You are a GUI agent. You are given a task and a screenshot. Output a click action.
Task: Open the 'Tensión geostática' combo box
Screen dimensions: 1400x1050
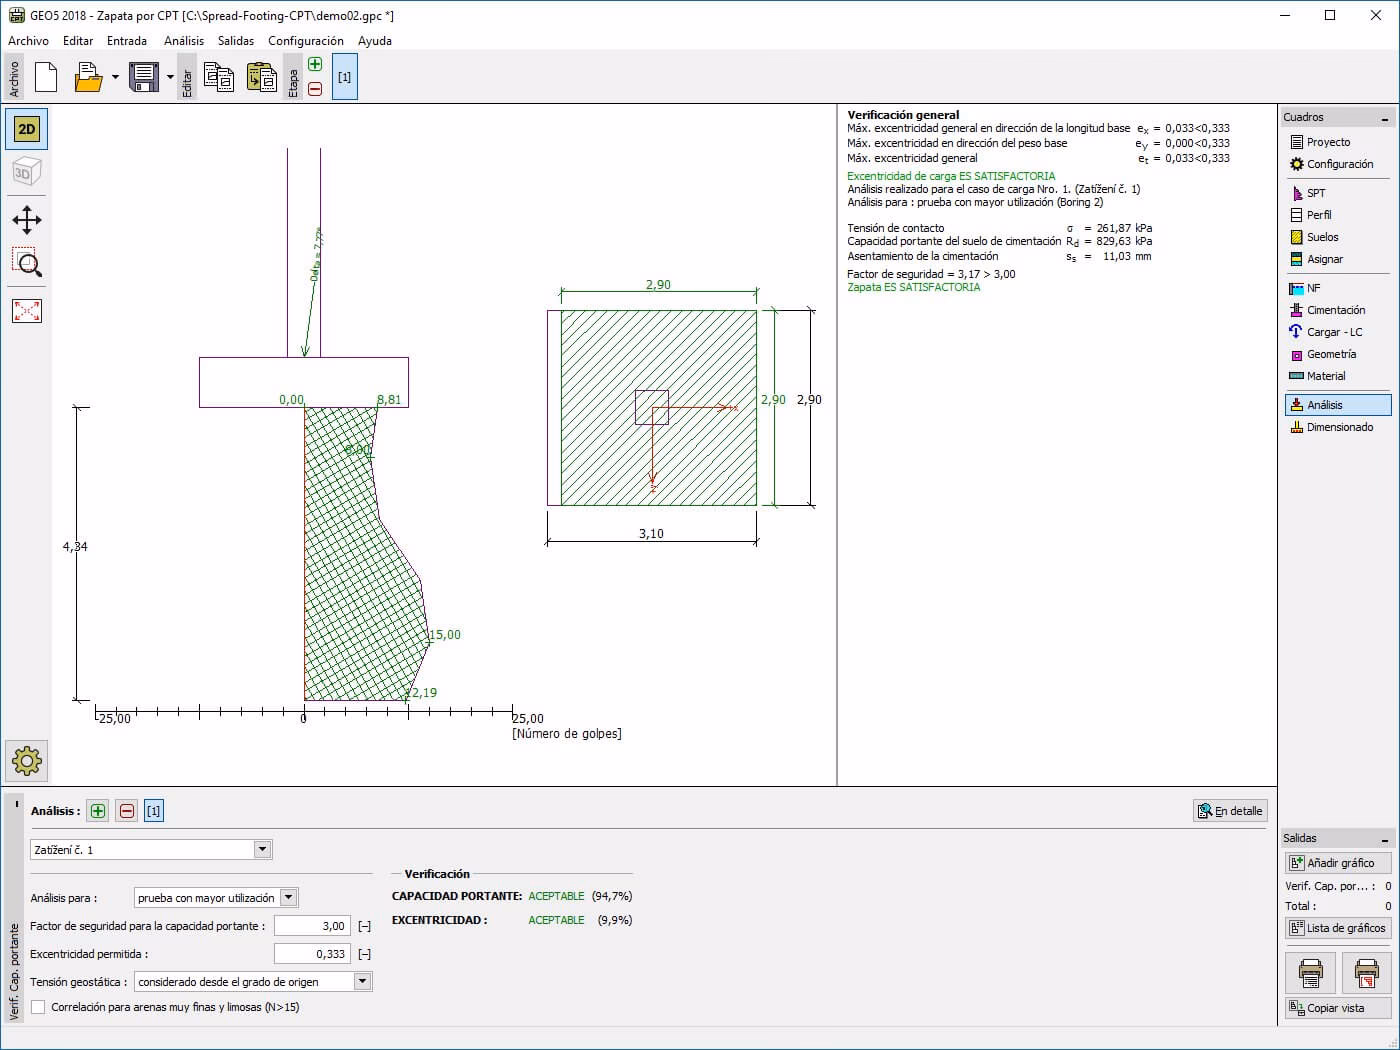(253, 982)
